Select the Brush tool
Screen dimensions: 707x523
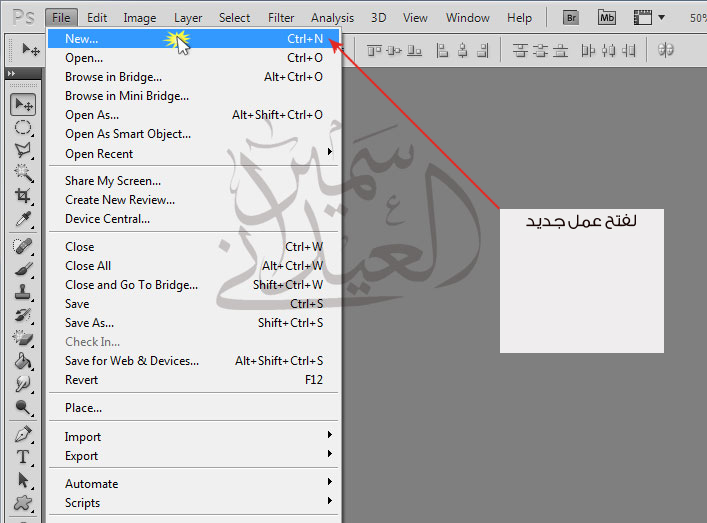(x=23, y=269)
